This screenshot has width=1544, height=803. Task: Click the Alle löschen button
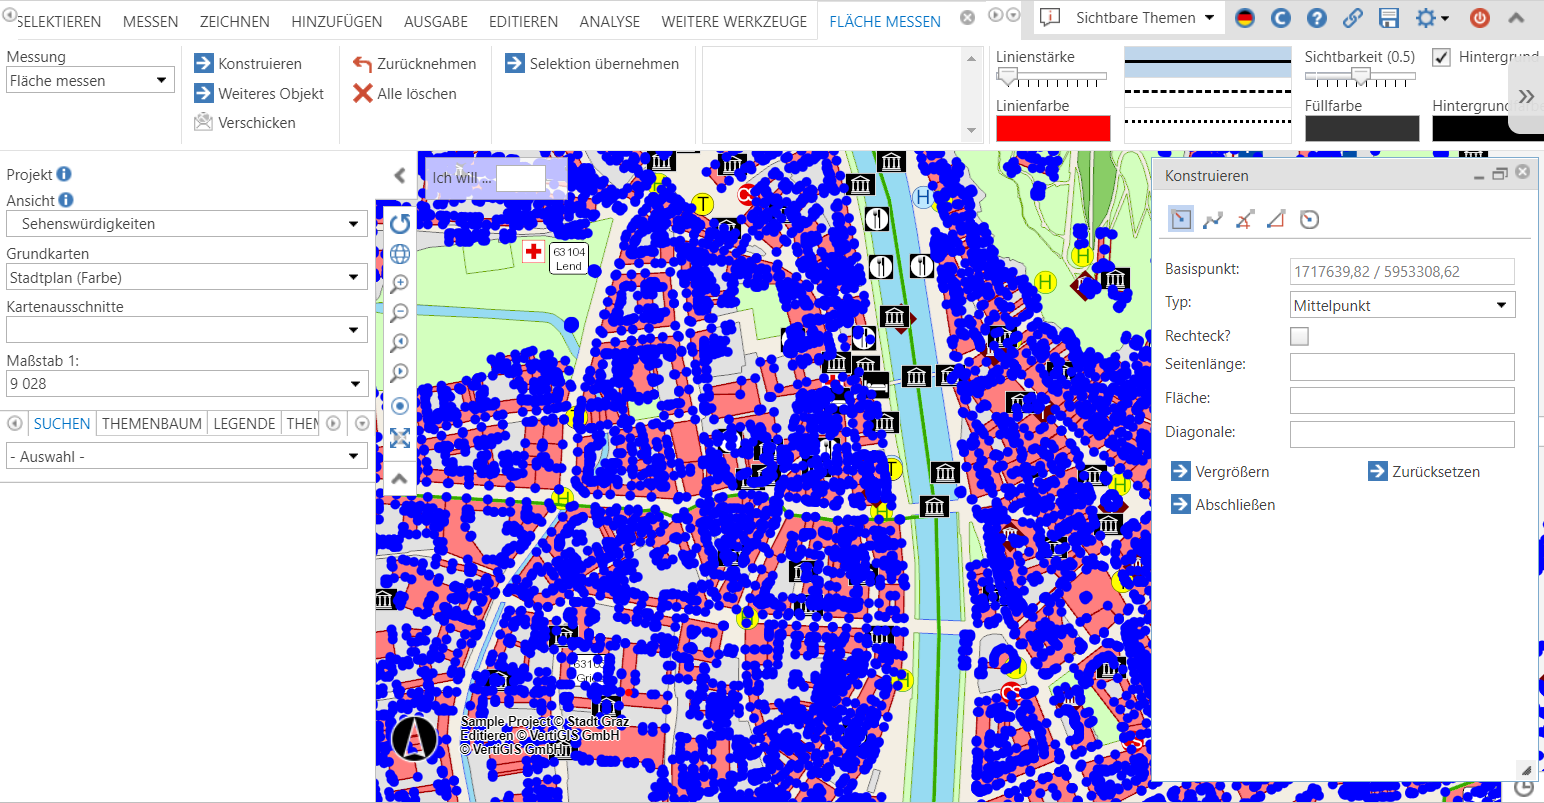pos(405,94)
